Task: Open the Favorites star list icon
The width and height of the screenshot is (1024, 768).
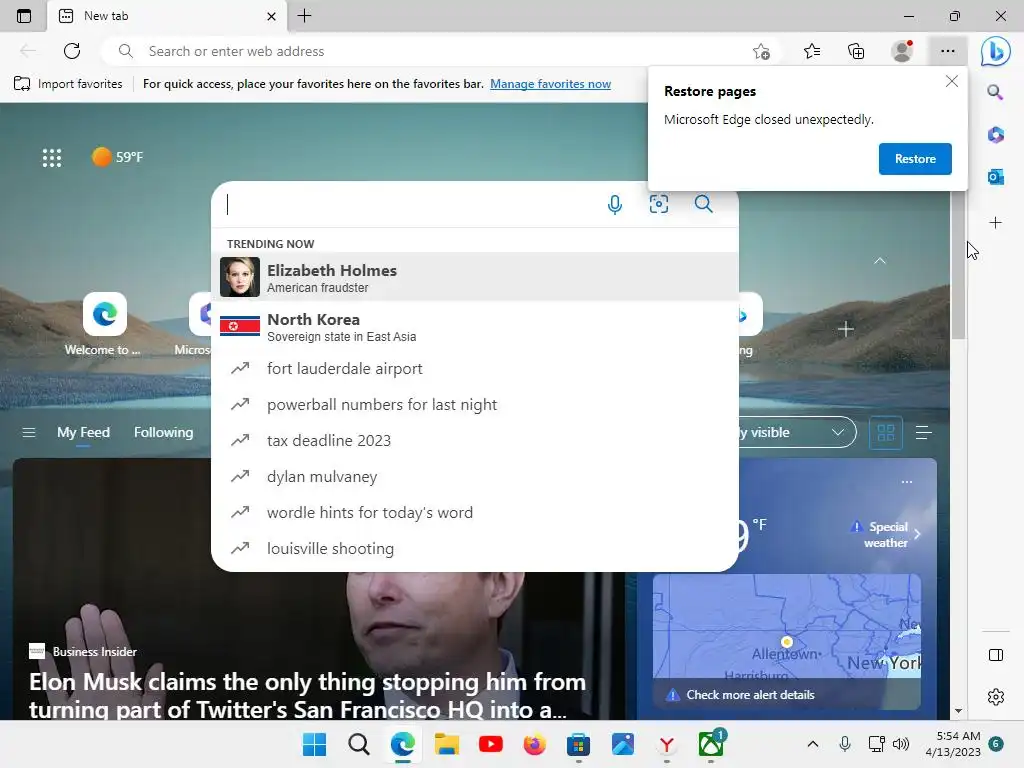Action: [x=812, y=51]
